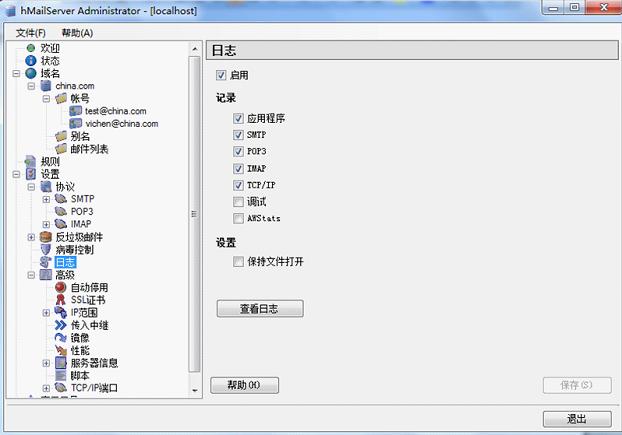Toggle the POP3 logging checkbox
The image size is (622, 435).
238,151
